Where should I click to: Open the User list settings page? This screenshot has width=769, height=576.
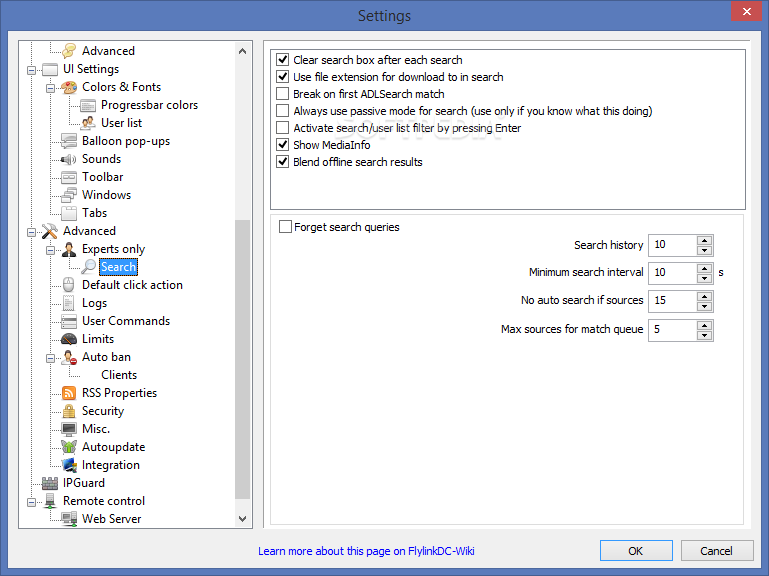click(121, 123)
